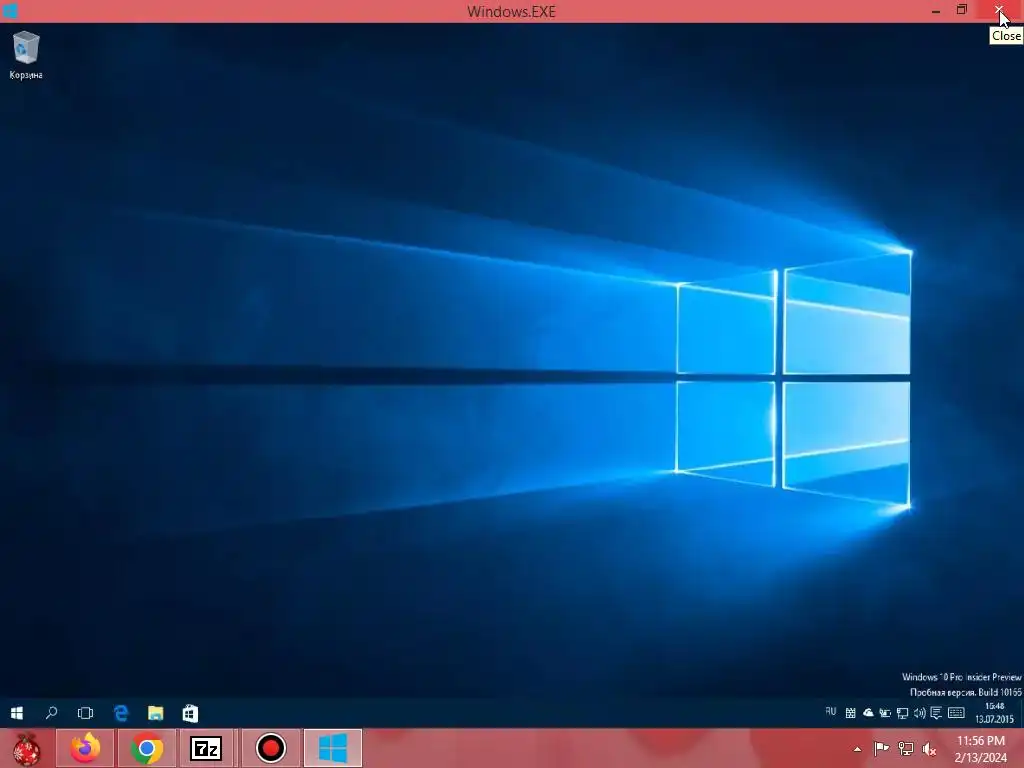Open the inner clock showing 13.07.2015
This screenshot has width=1024, height=768.
tap(995, 713)
